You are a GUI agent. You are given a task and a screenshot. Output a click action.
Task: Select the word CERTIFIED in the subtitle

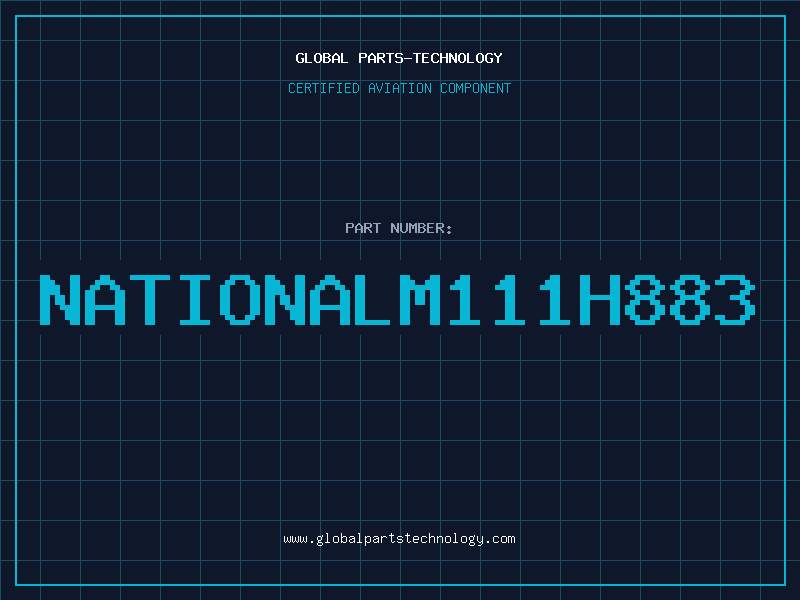324,88
